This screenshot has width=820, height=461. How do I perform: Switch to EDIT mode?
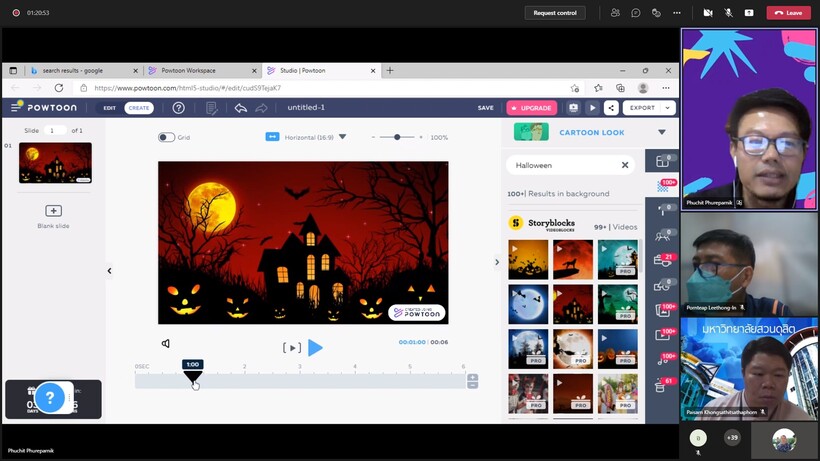pos(109,108)
